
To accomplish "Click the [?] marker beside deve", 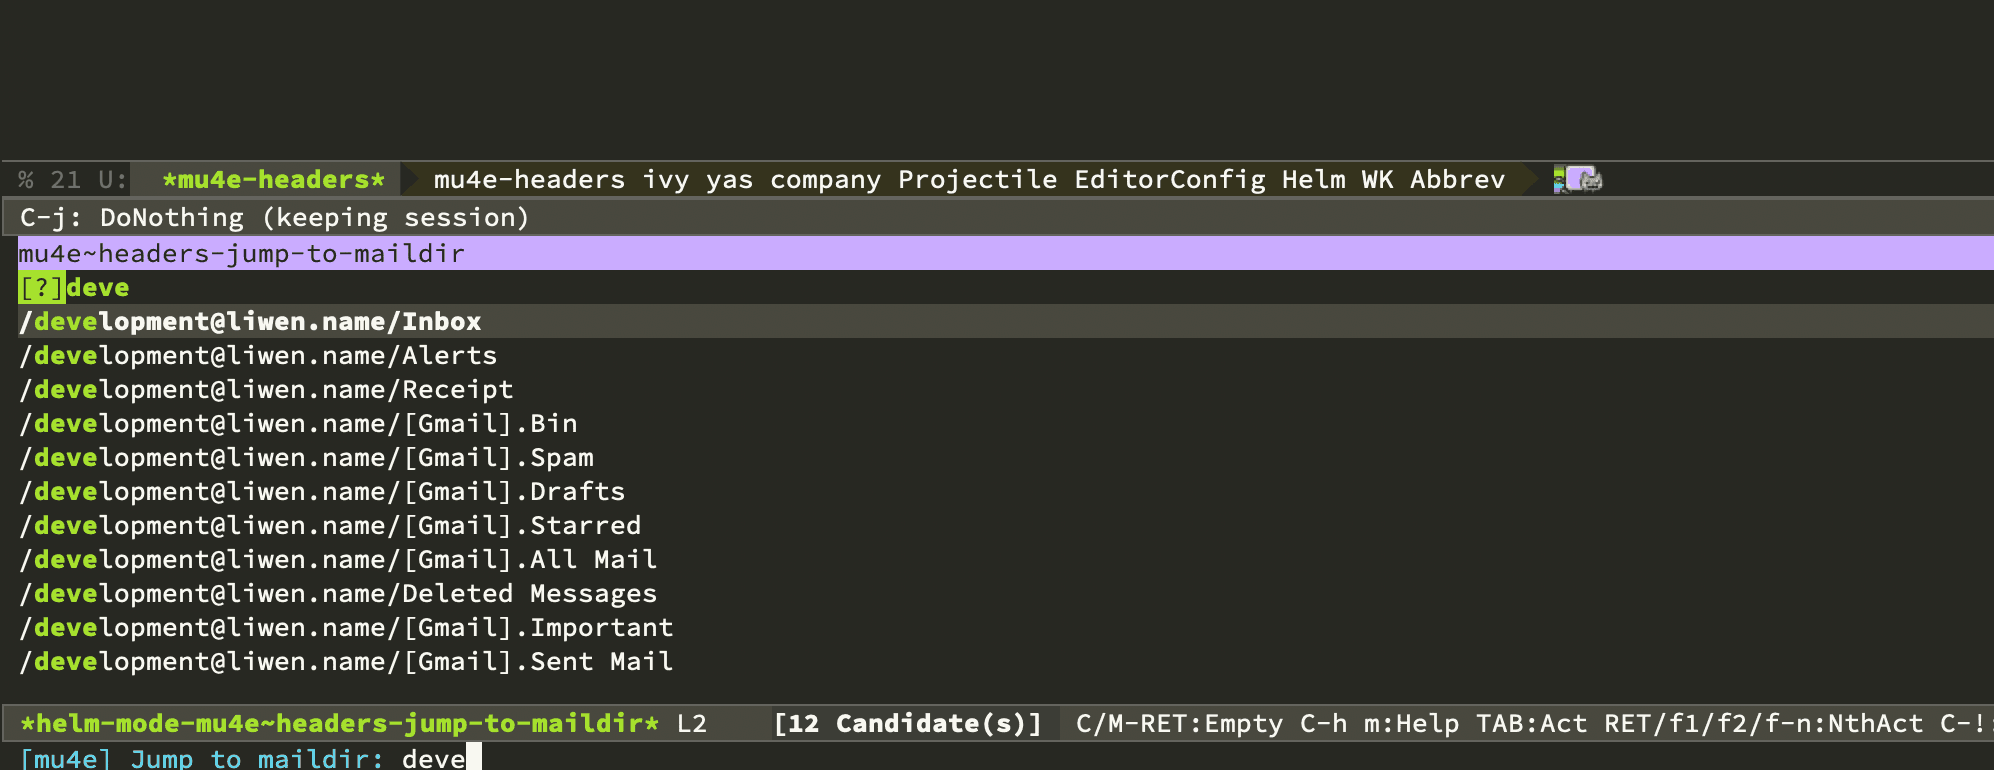I will [x=41, y=288].
